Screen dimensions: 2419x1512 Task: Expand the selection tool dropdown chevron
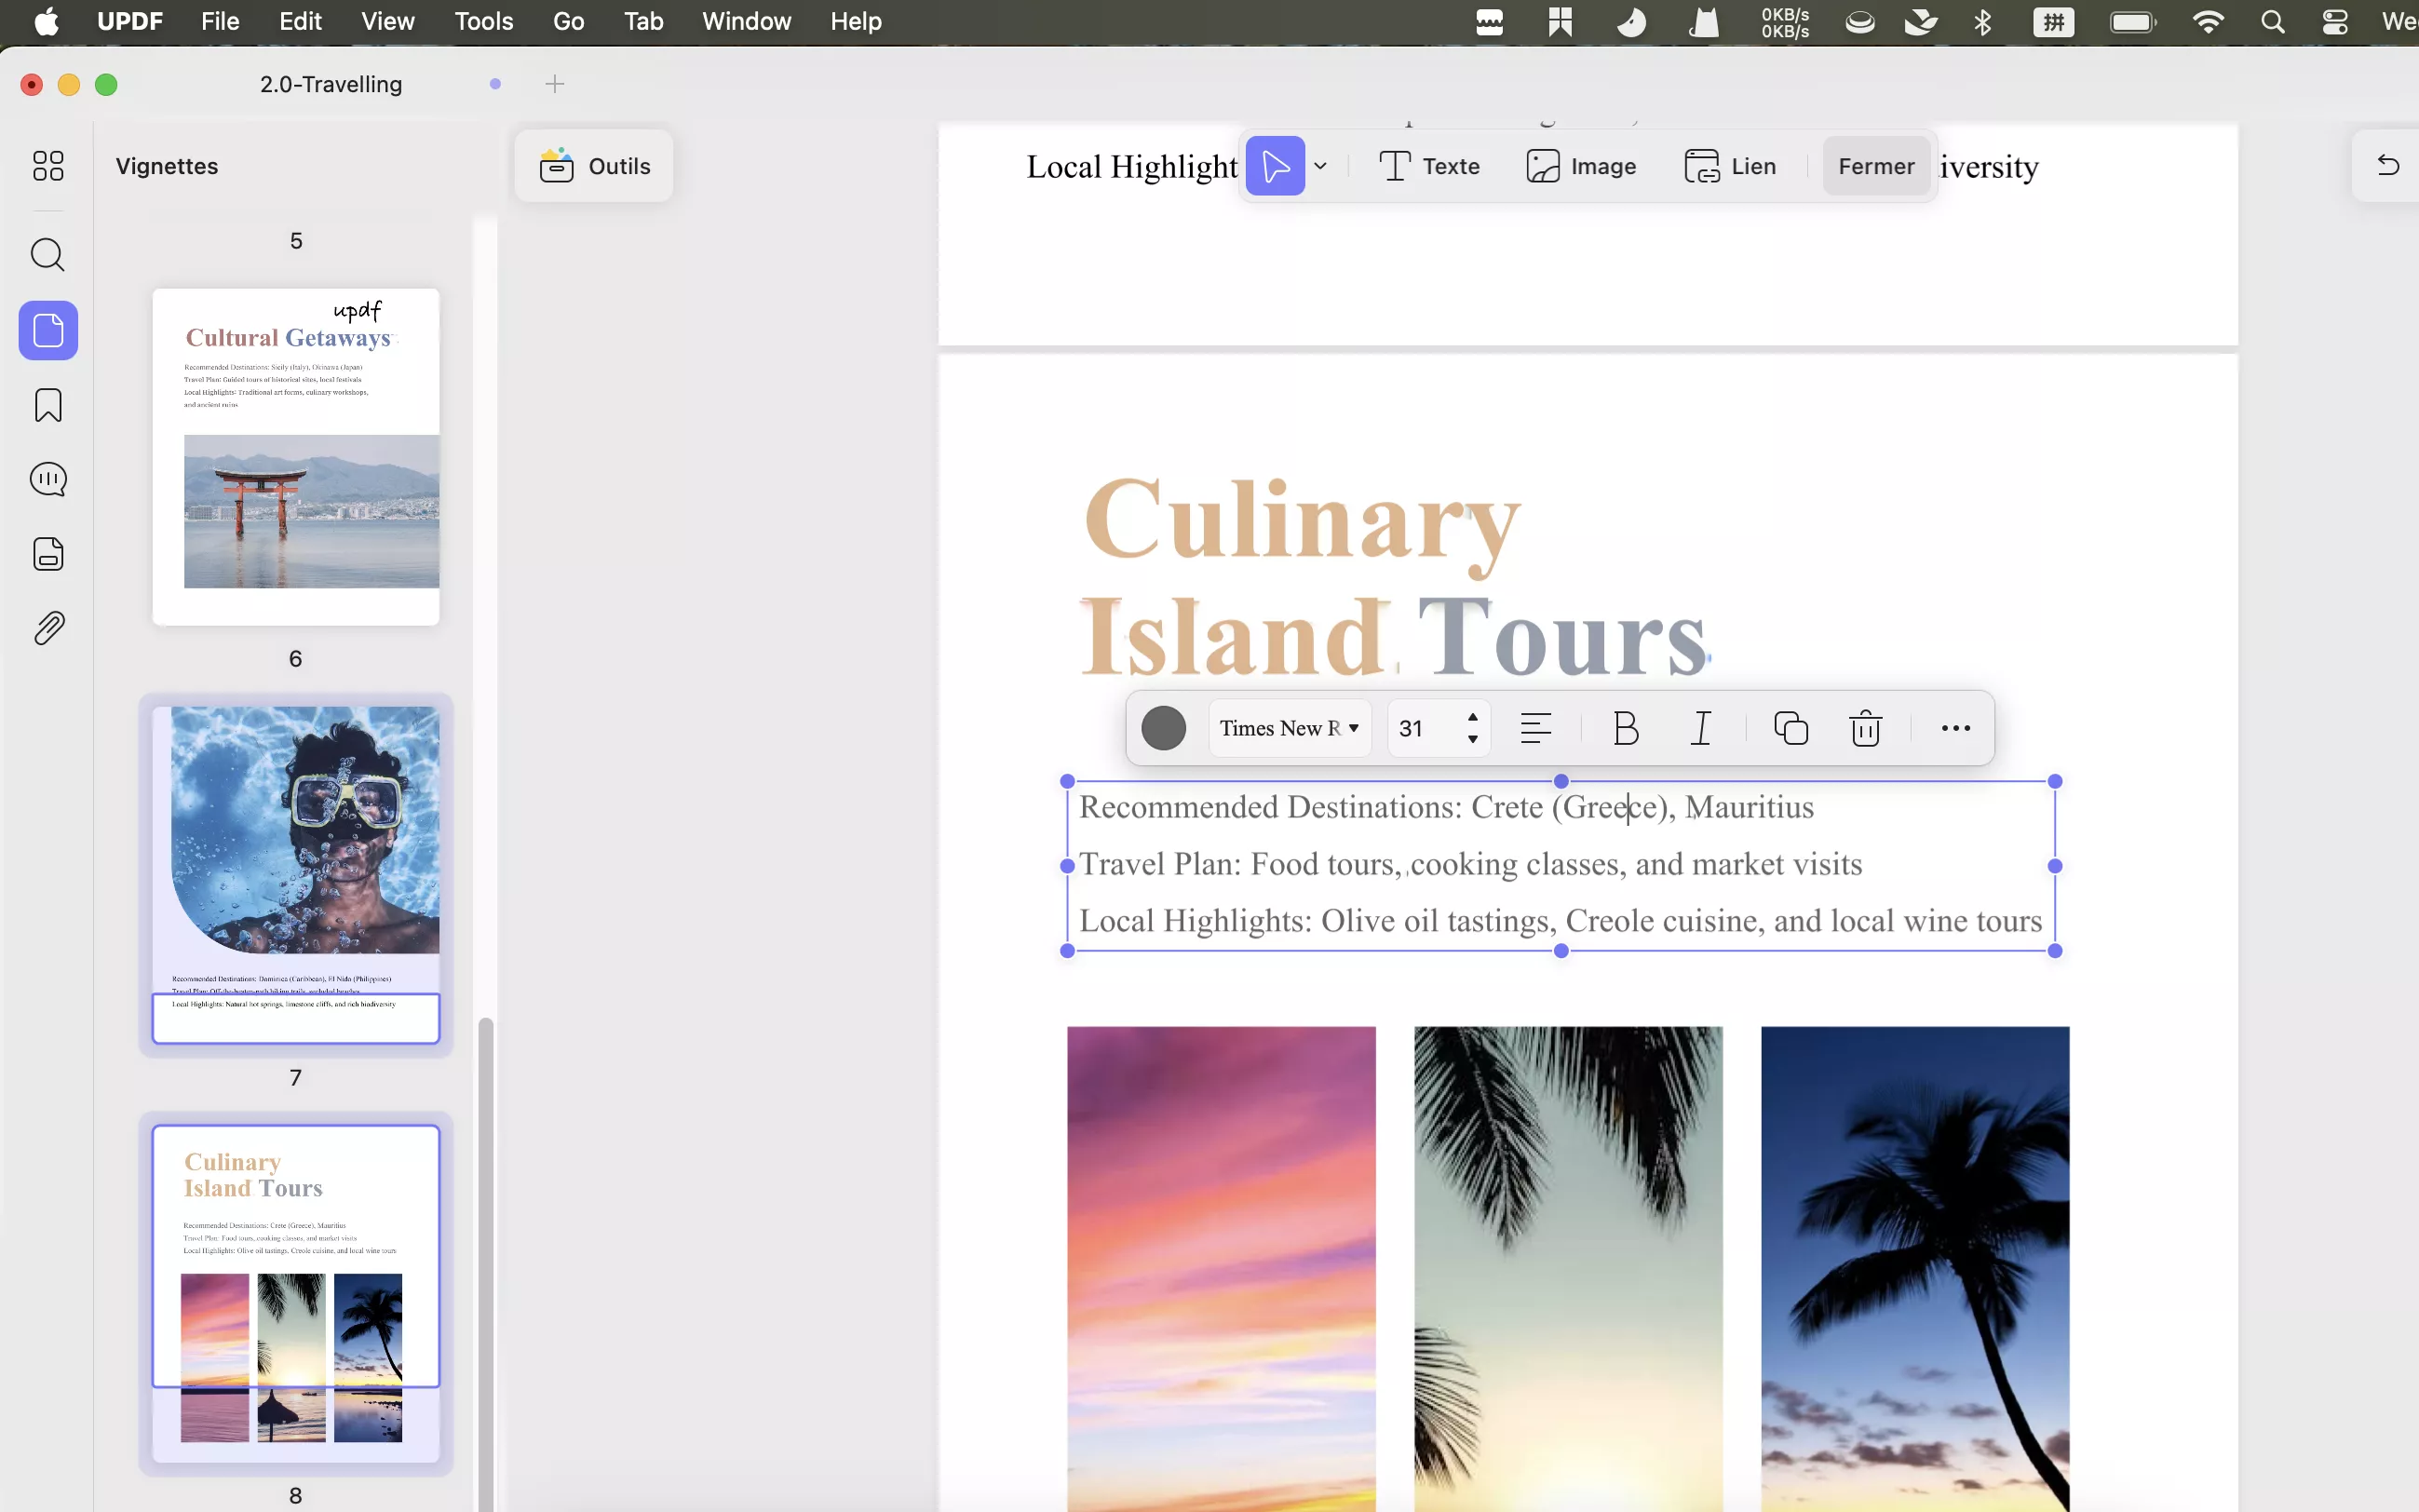(x=1320, y=166)
